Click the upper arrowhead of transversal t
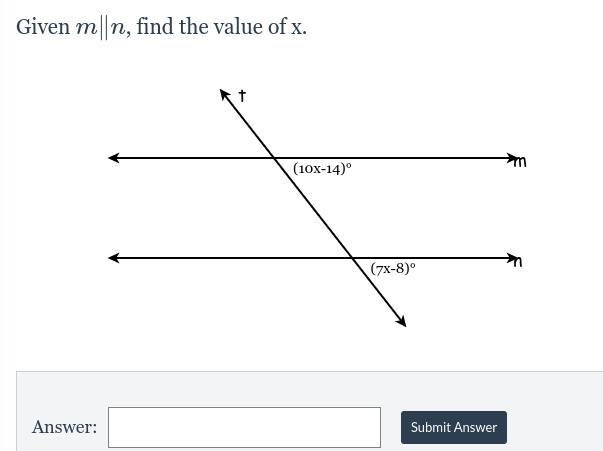 coord(225,95)
